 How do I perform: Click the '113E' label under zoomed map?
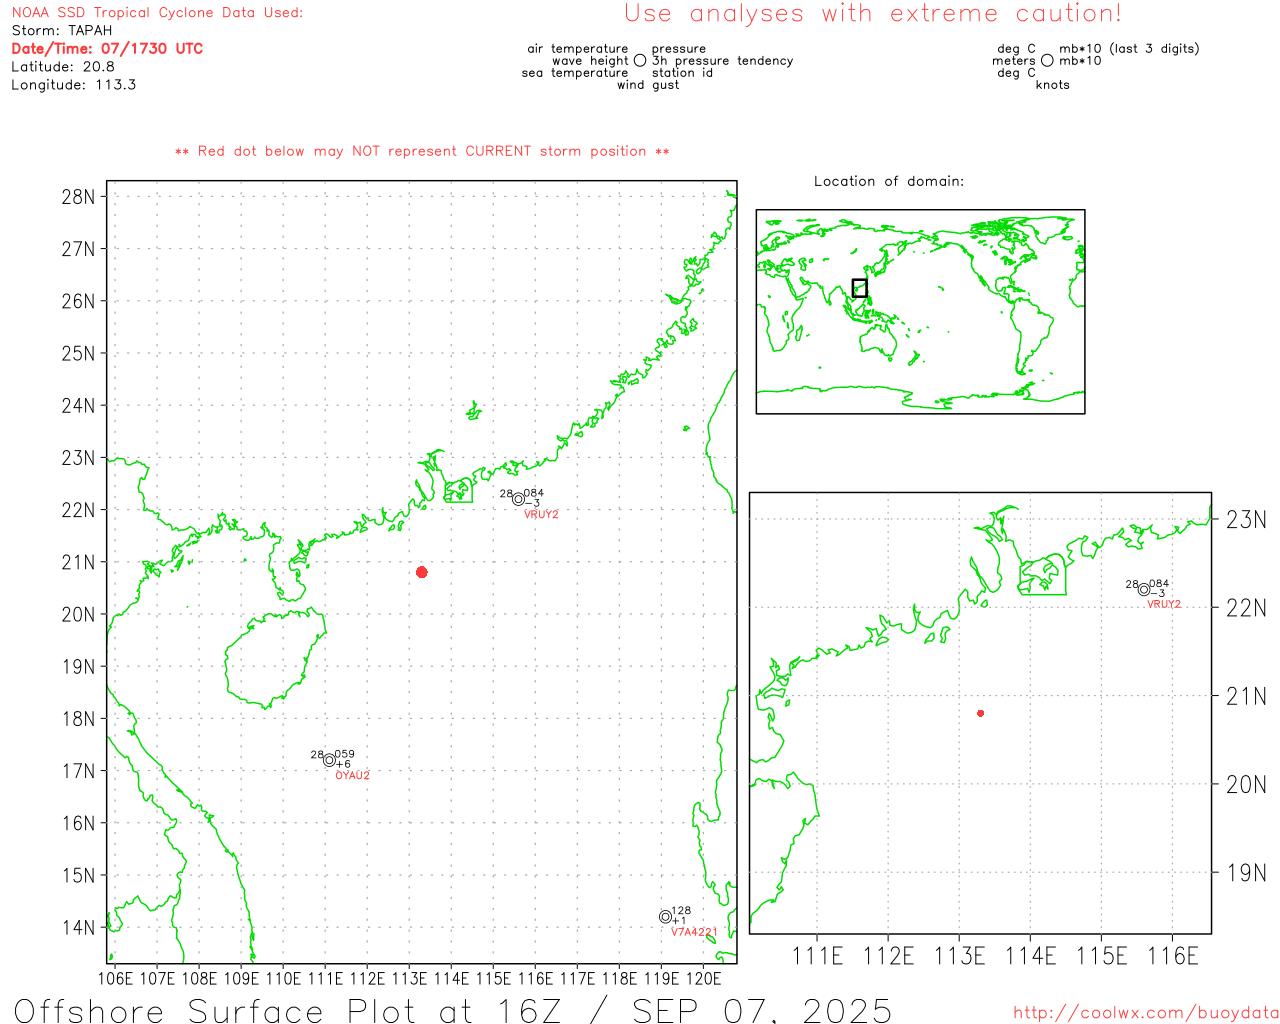pyautogui.click(x=959, y=957)
